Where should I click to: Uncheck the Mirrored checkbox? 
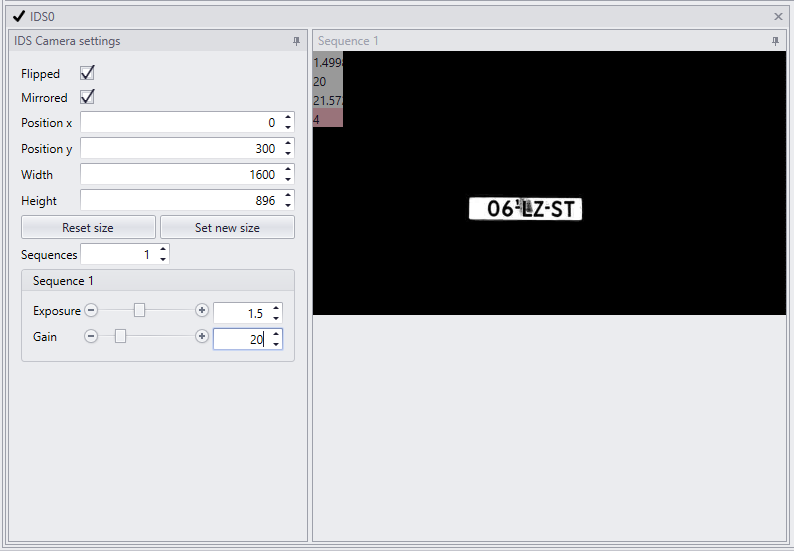coord(87,97)
